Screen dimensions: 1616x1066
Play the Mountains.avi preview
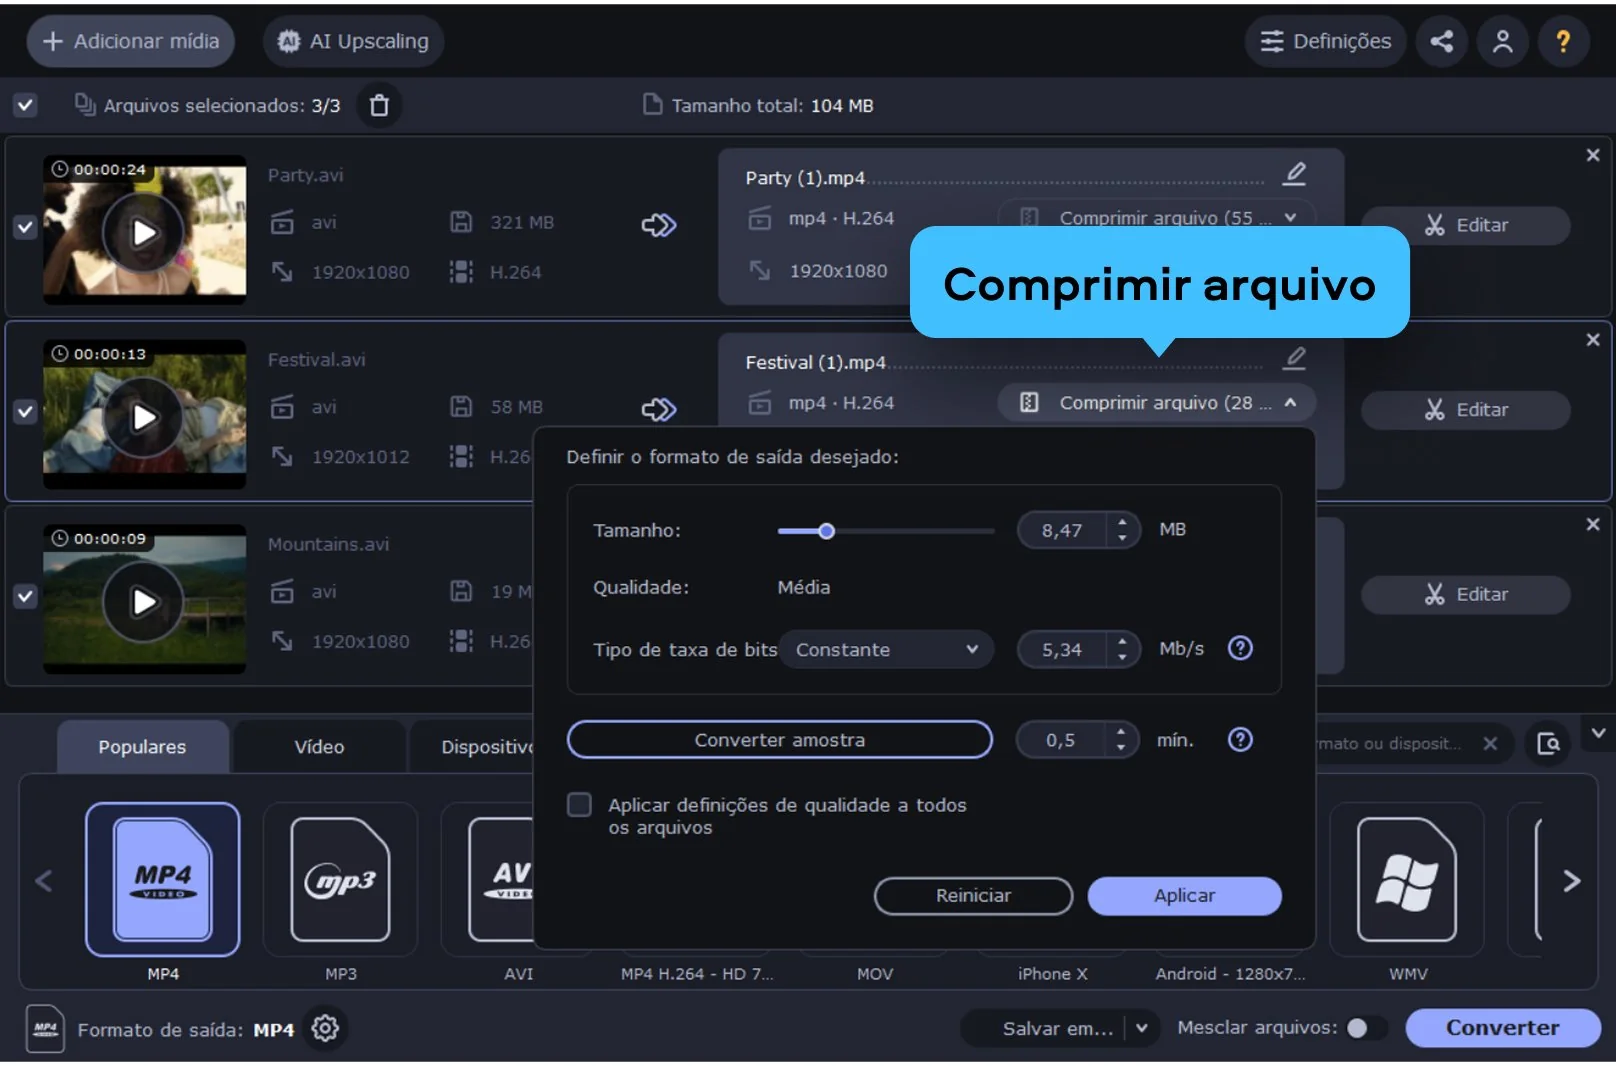[144, 601]
